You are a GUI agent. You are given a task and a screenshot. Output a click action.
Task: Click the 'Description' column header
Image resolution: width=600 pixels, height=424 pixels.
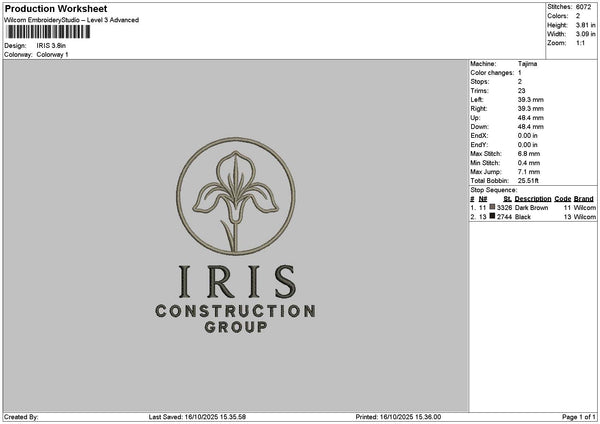tap(533, 199)
